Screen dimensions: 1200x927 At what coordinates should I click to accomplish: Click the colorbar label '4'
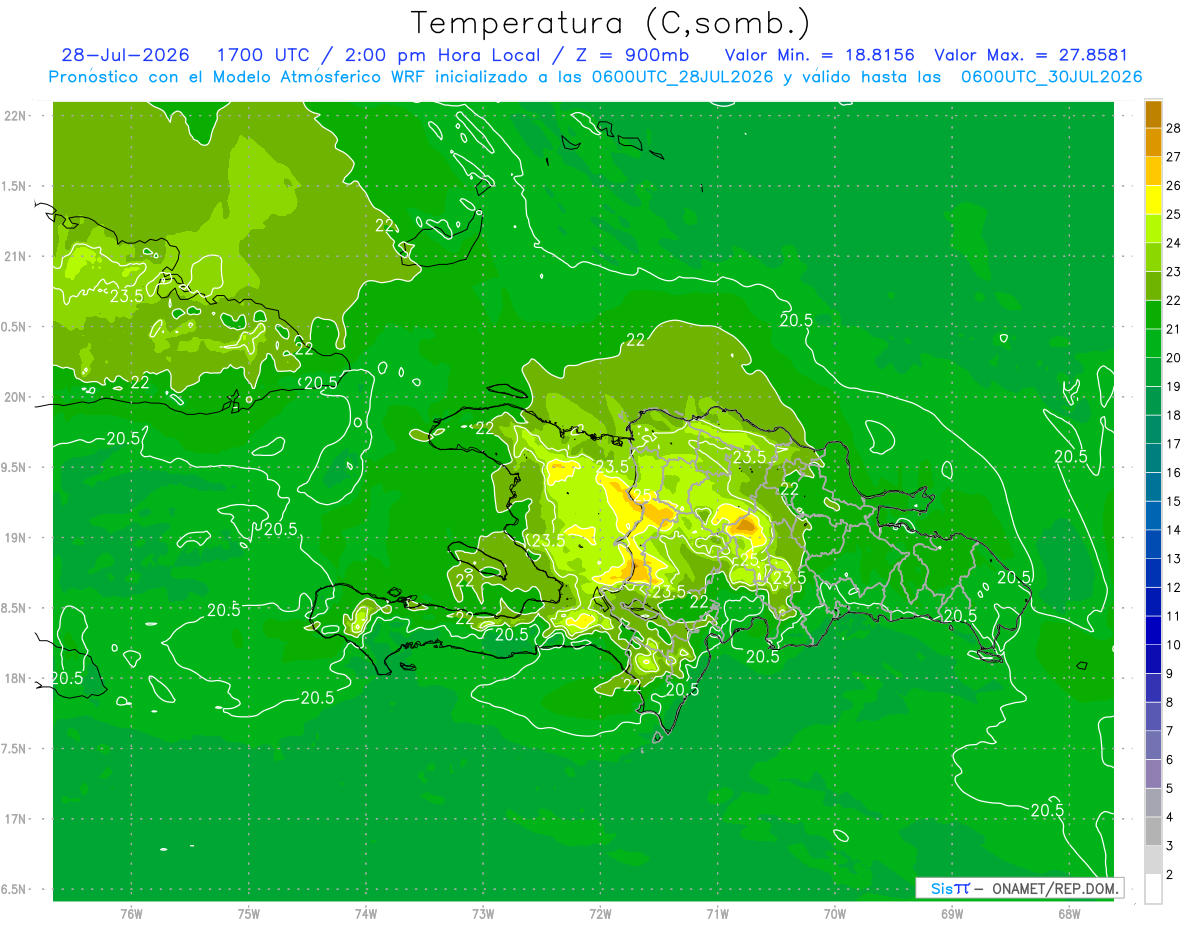(1170, 817)
